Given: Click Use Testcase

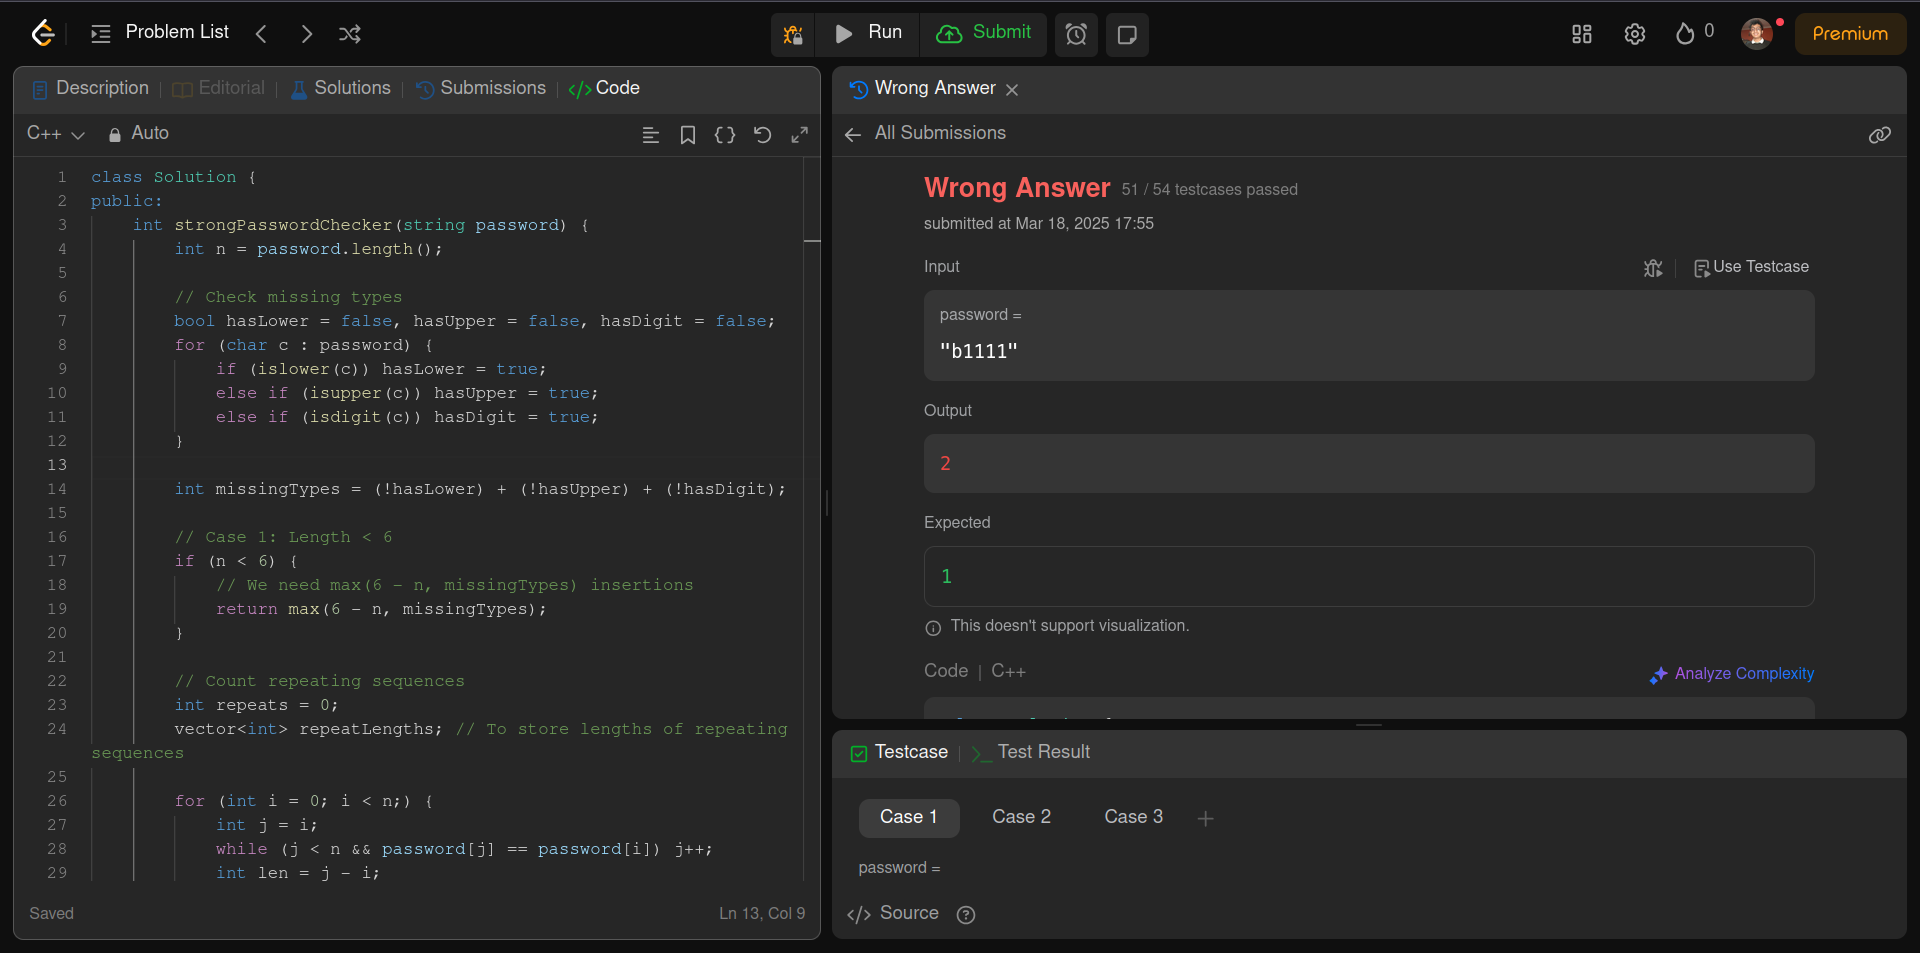Looking at the screenshot, I should tap(1751, 267).
